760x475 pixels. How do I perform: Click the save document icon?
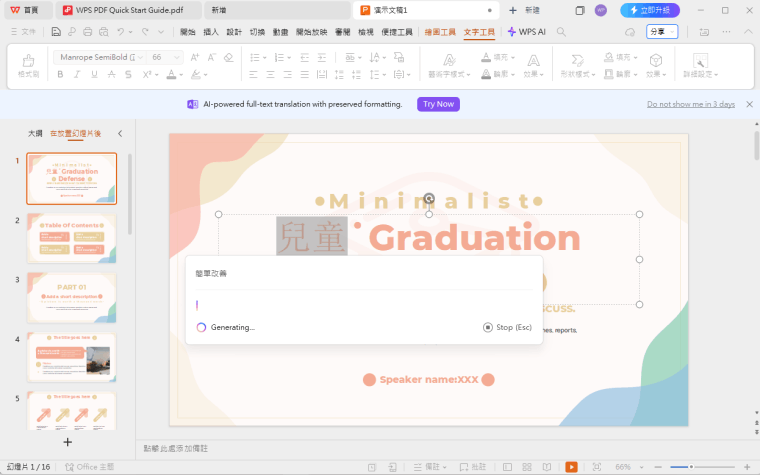[x=56, y=32]
